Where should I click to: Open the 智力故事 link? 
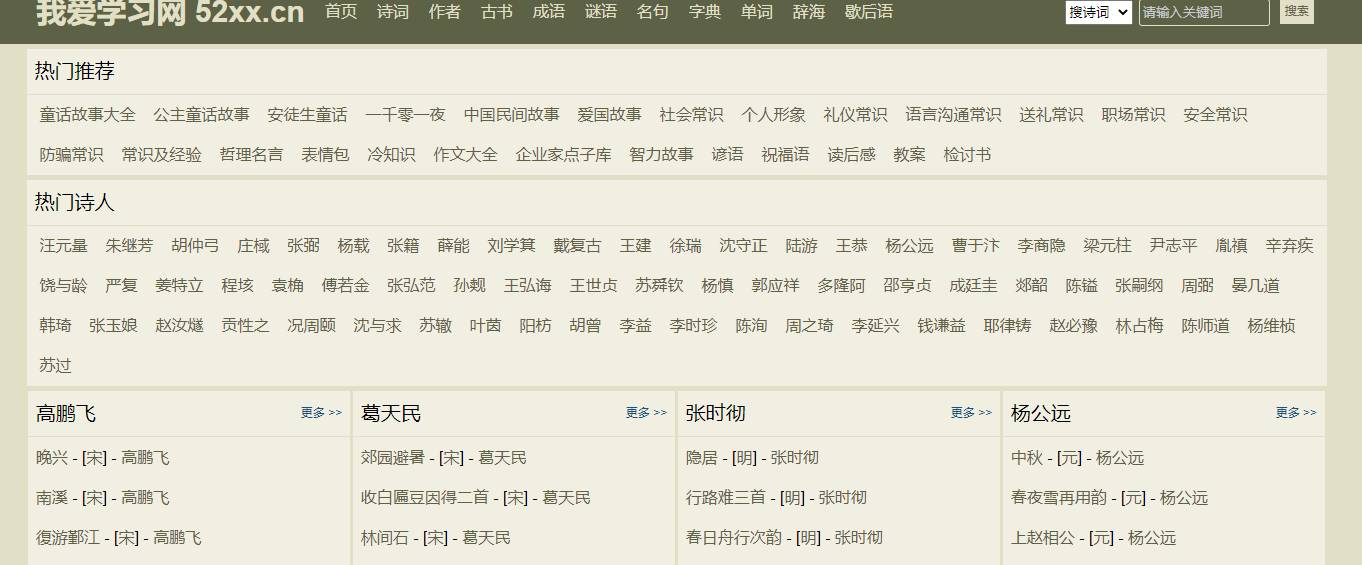(x=662, y=155)
